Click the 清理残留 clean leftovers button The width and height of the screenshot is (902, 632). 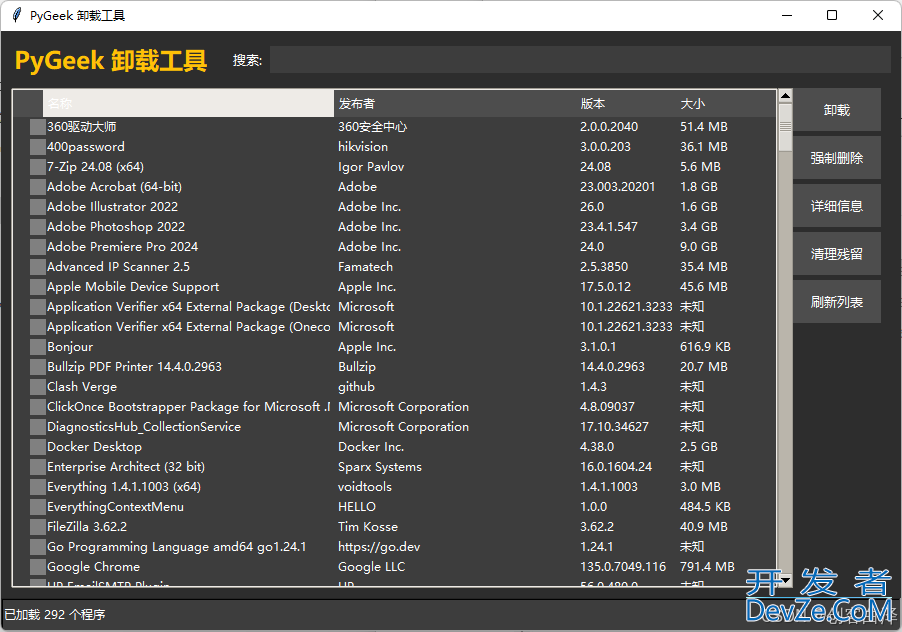[x=836, y=254]
